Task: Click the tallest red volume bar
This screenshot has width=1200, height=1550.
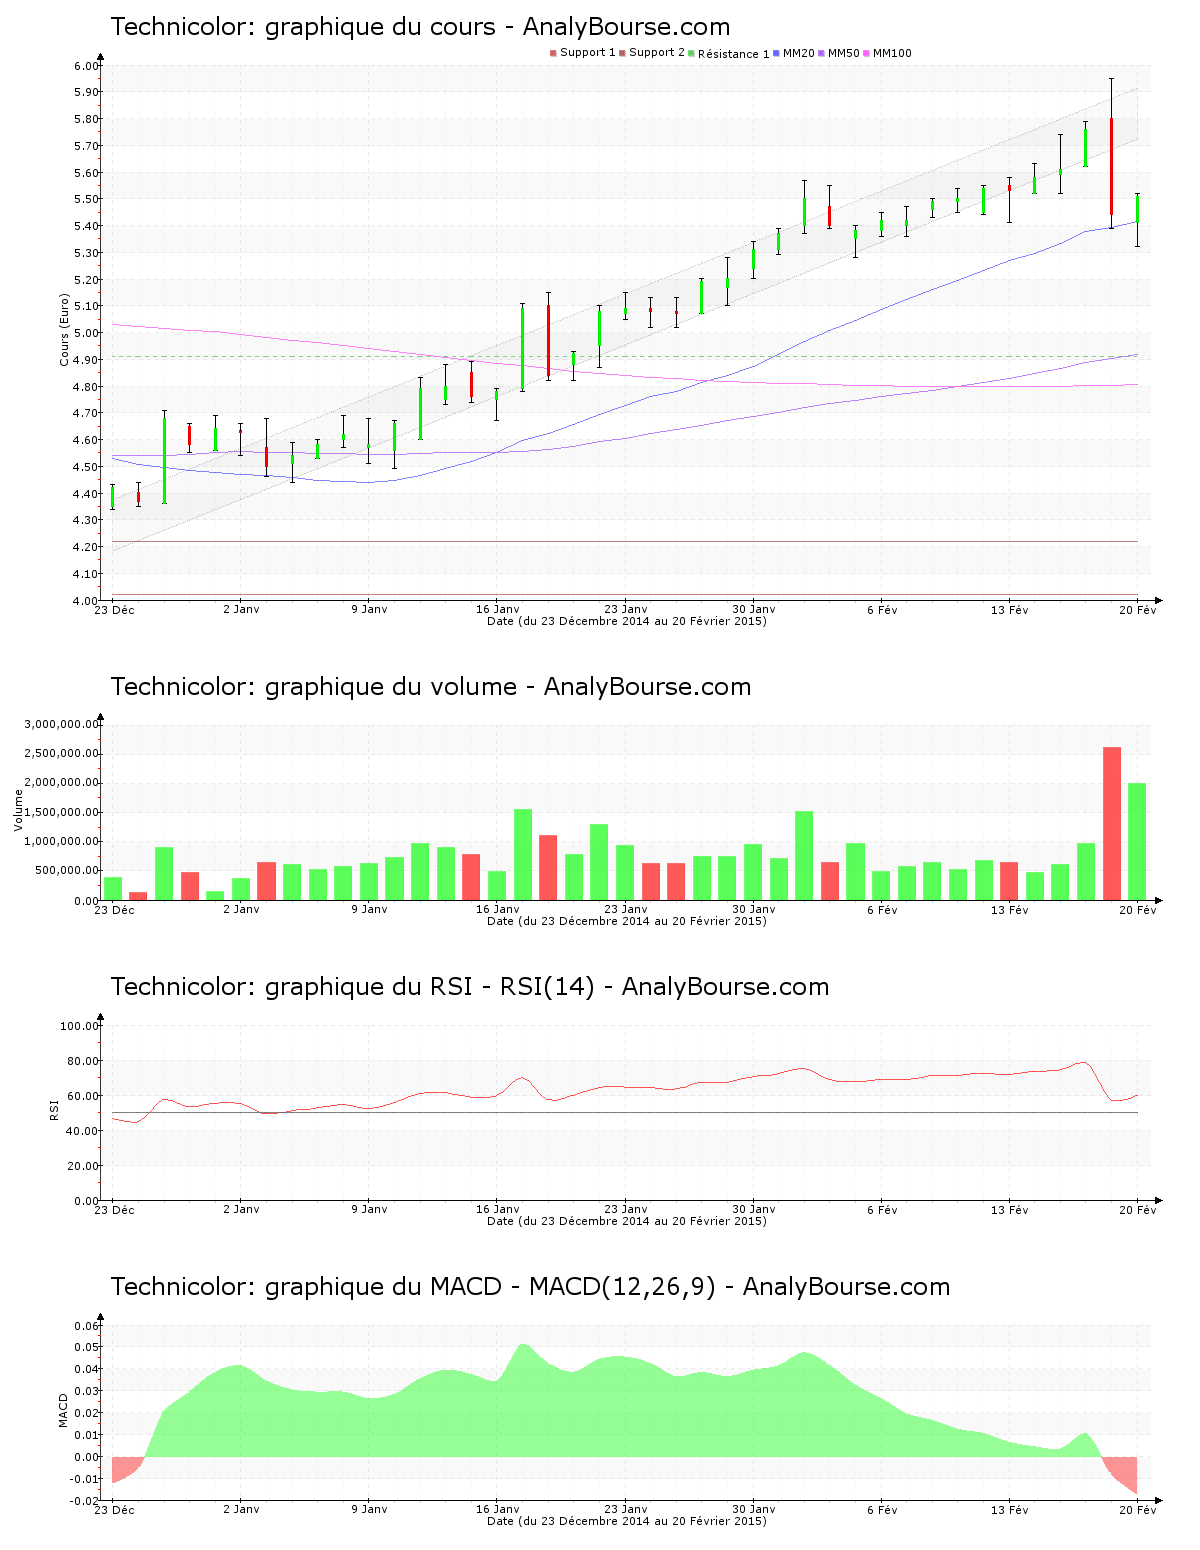Action: [1112, 823]
